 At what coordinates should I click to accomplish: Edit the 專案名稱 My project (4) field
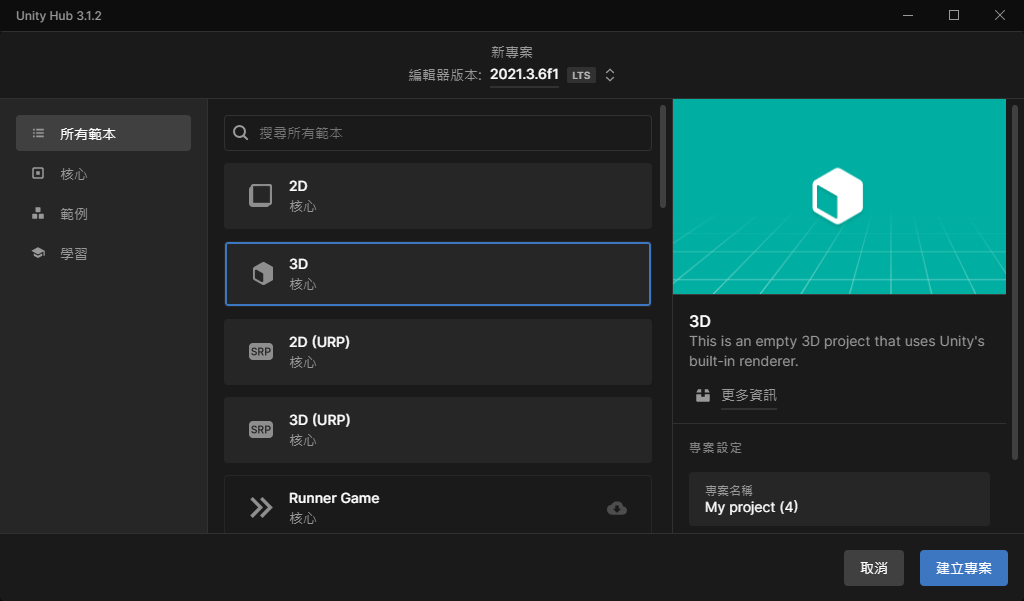point(839,499)
